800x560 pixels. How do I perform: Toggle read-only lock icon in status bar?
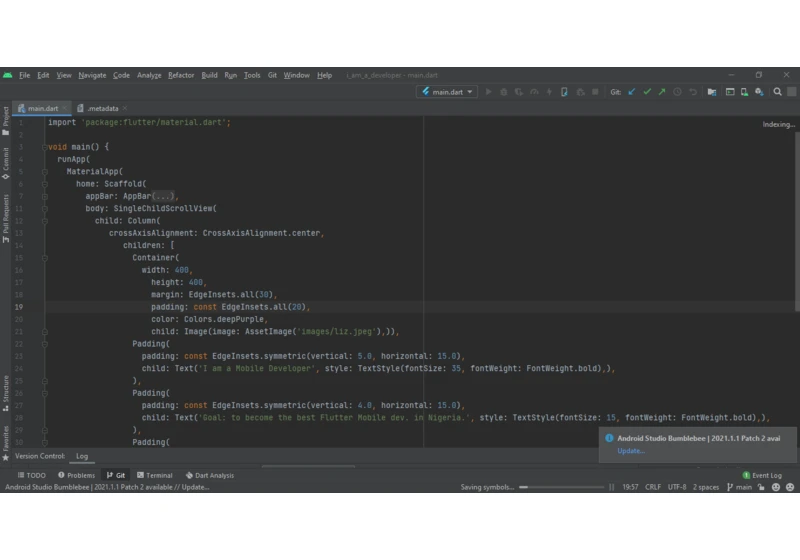tap(761, 487)
